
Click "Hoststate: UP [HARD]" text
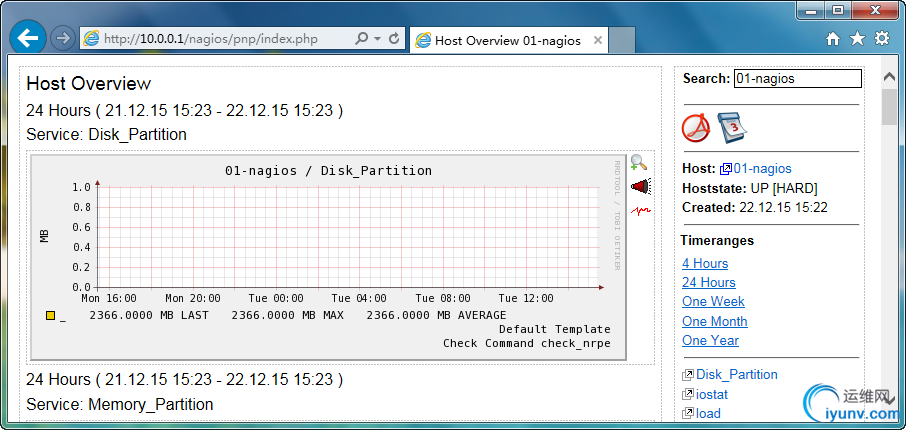pos(750,188)
